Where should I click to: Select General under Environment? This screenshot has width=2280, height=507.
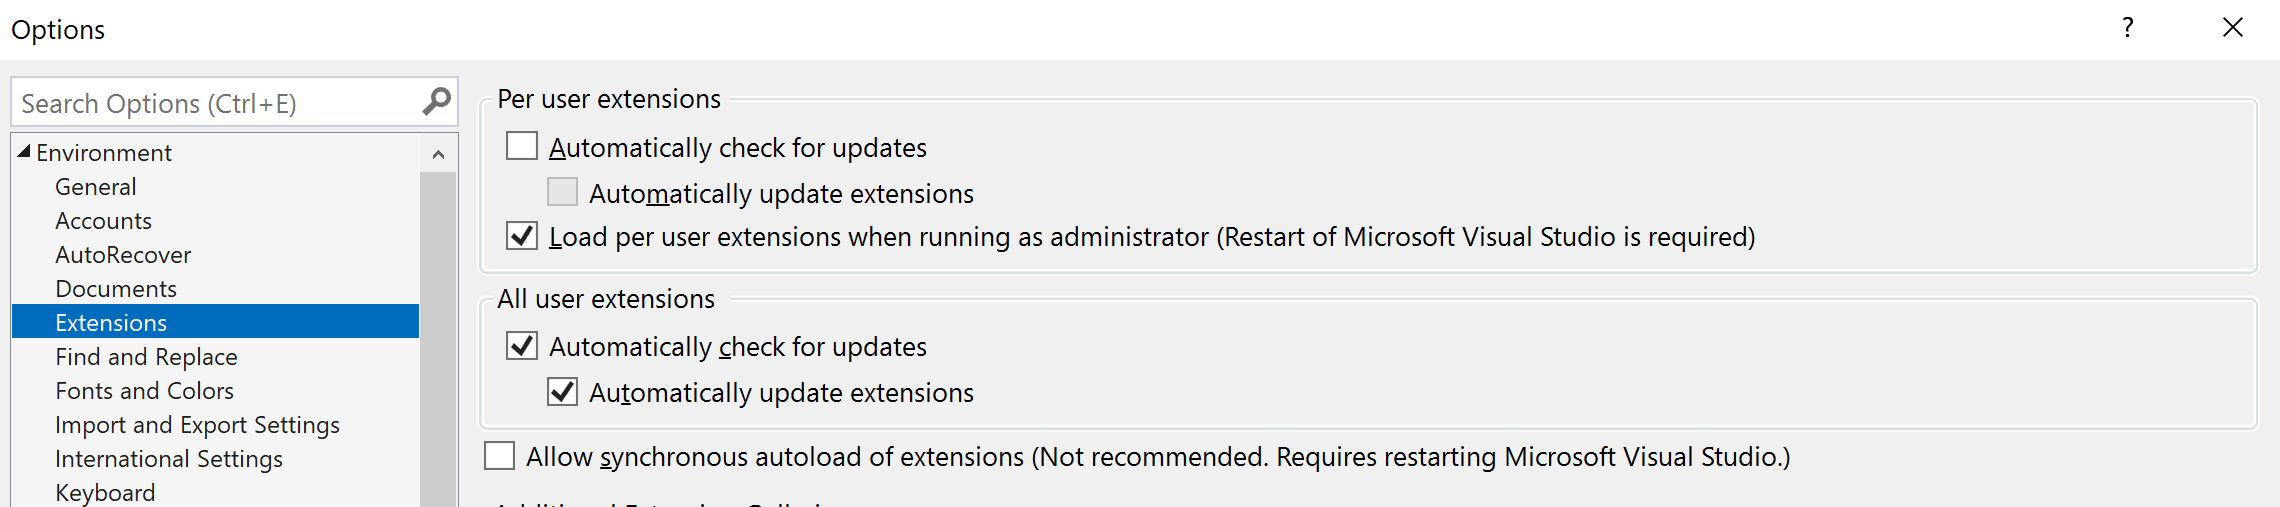(x=96, y=187)
